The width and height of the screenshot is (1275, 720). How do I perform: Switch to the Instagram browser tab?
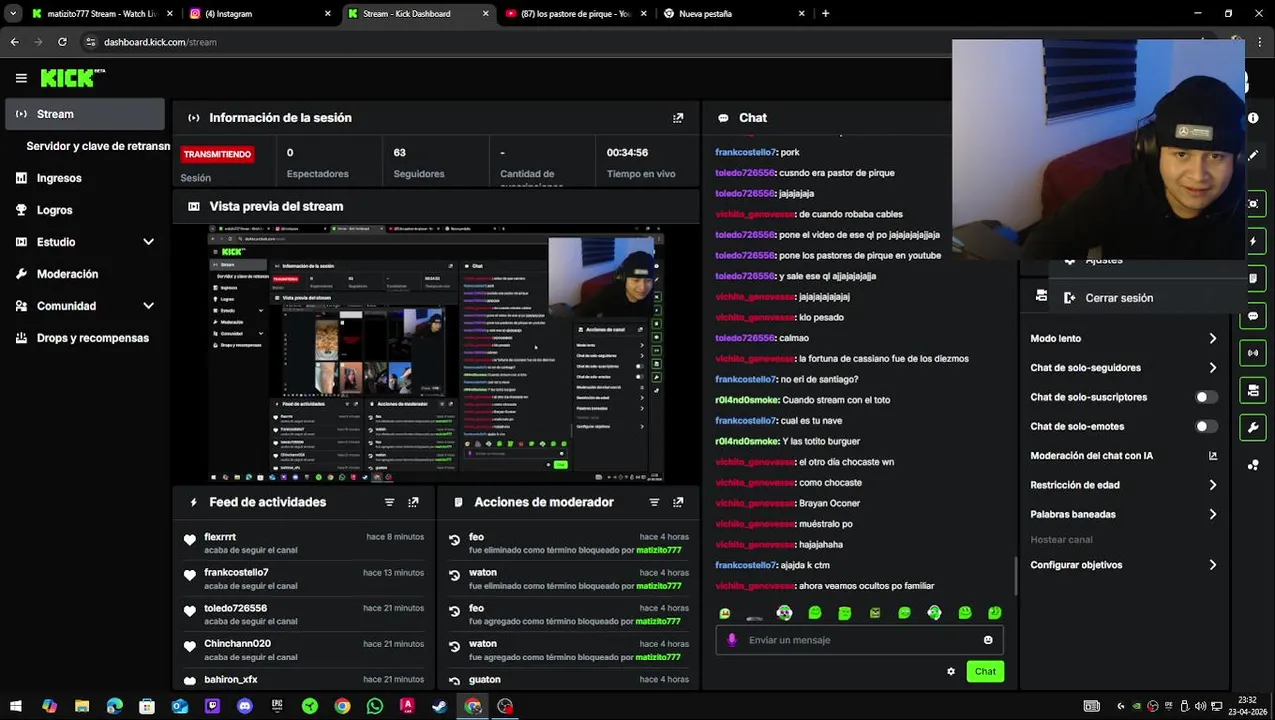click(260, 14)
